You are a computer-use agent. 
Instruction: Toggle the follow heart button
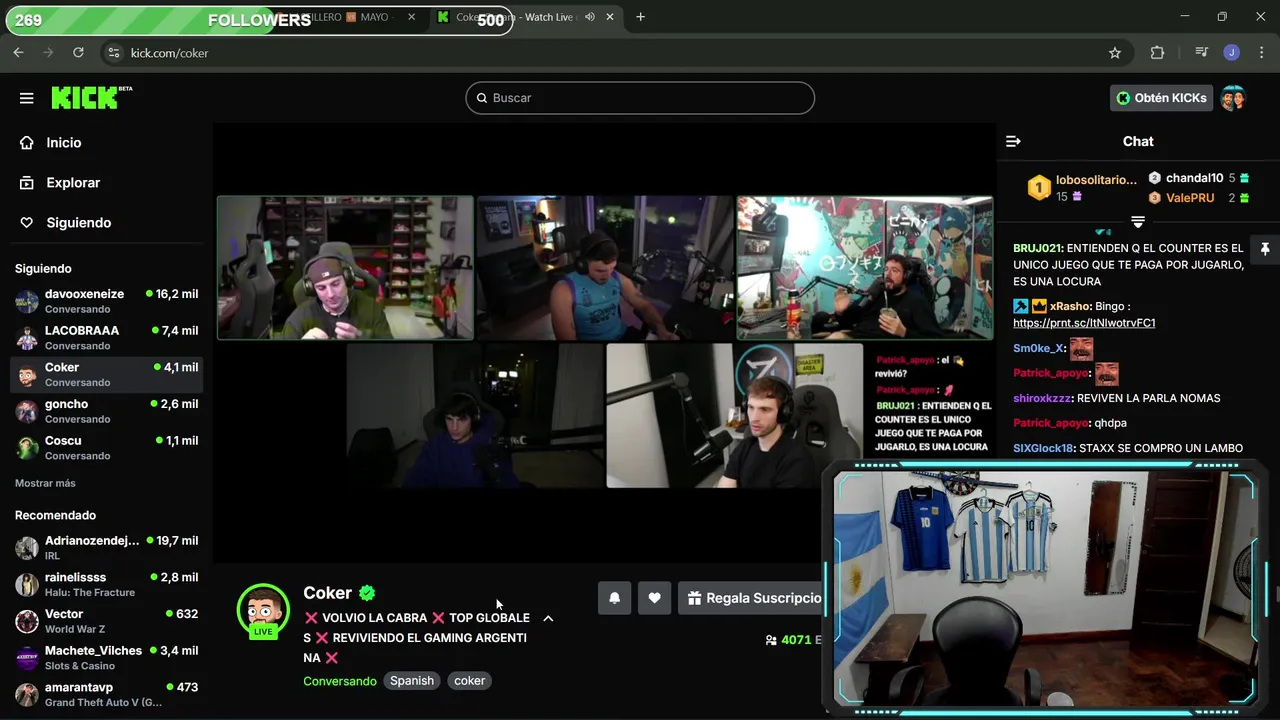(x=654, y=598)
